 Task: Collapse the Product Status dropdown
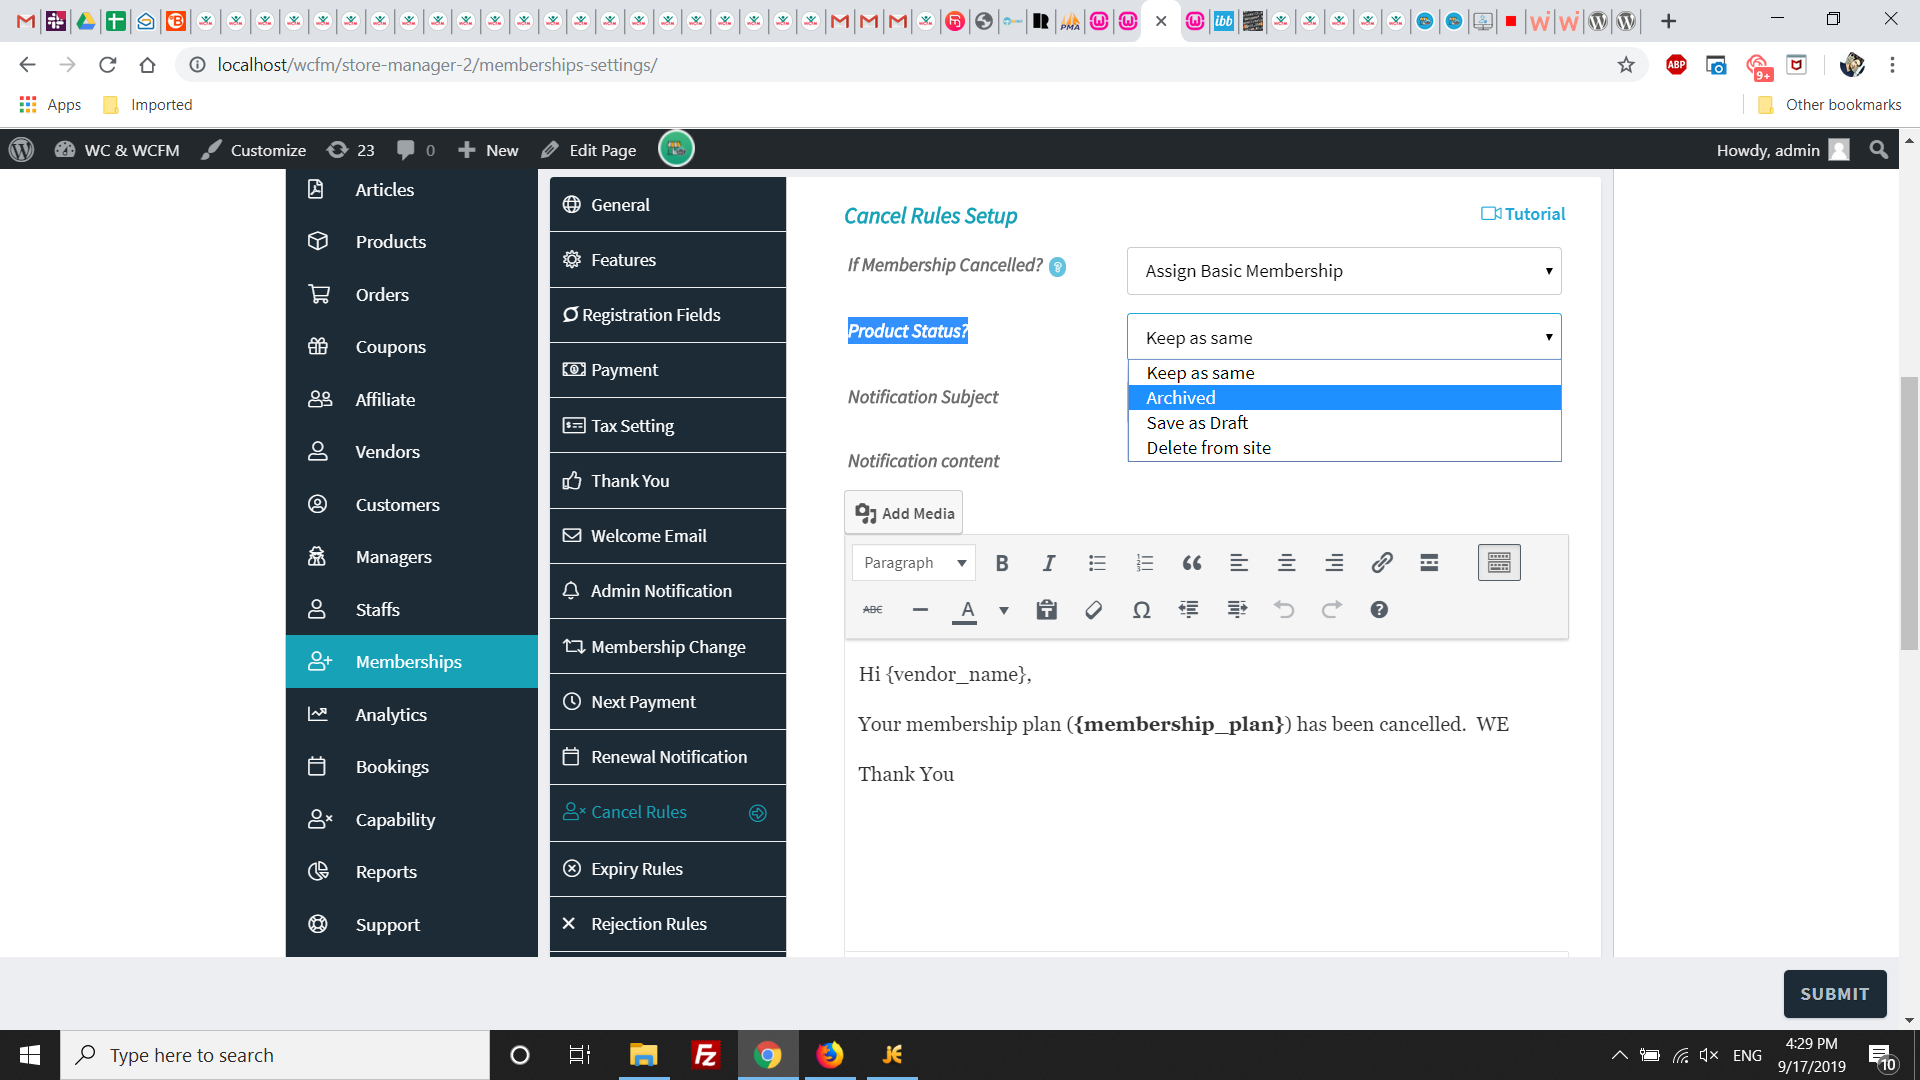[x=1344, y=337]
